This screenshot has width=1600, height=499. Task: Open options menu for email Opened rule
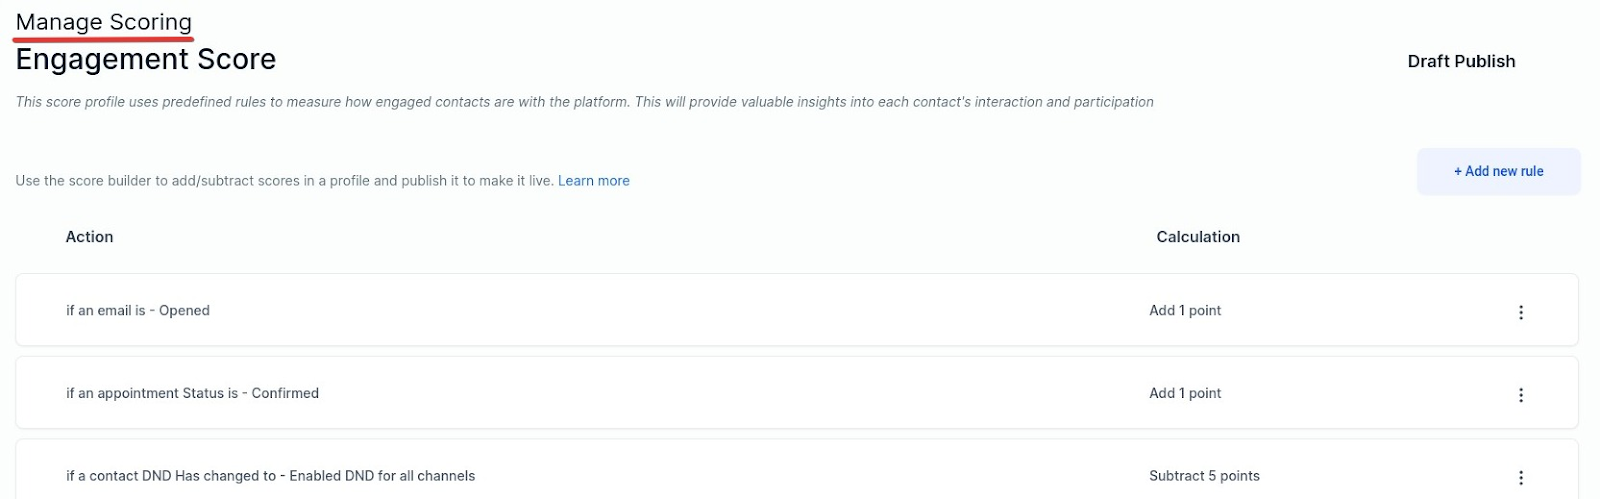[x=1520, y=312]
